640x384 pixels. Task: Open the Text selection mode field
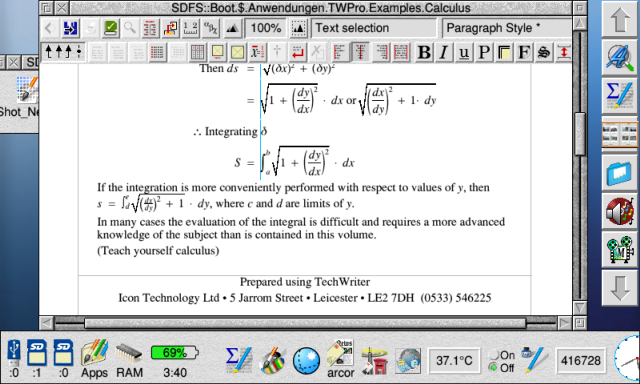pyautogui.click(x=374, y=28)
